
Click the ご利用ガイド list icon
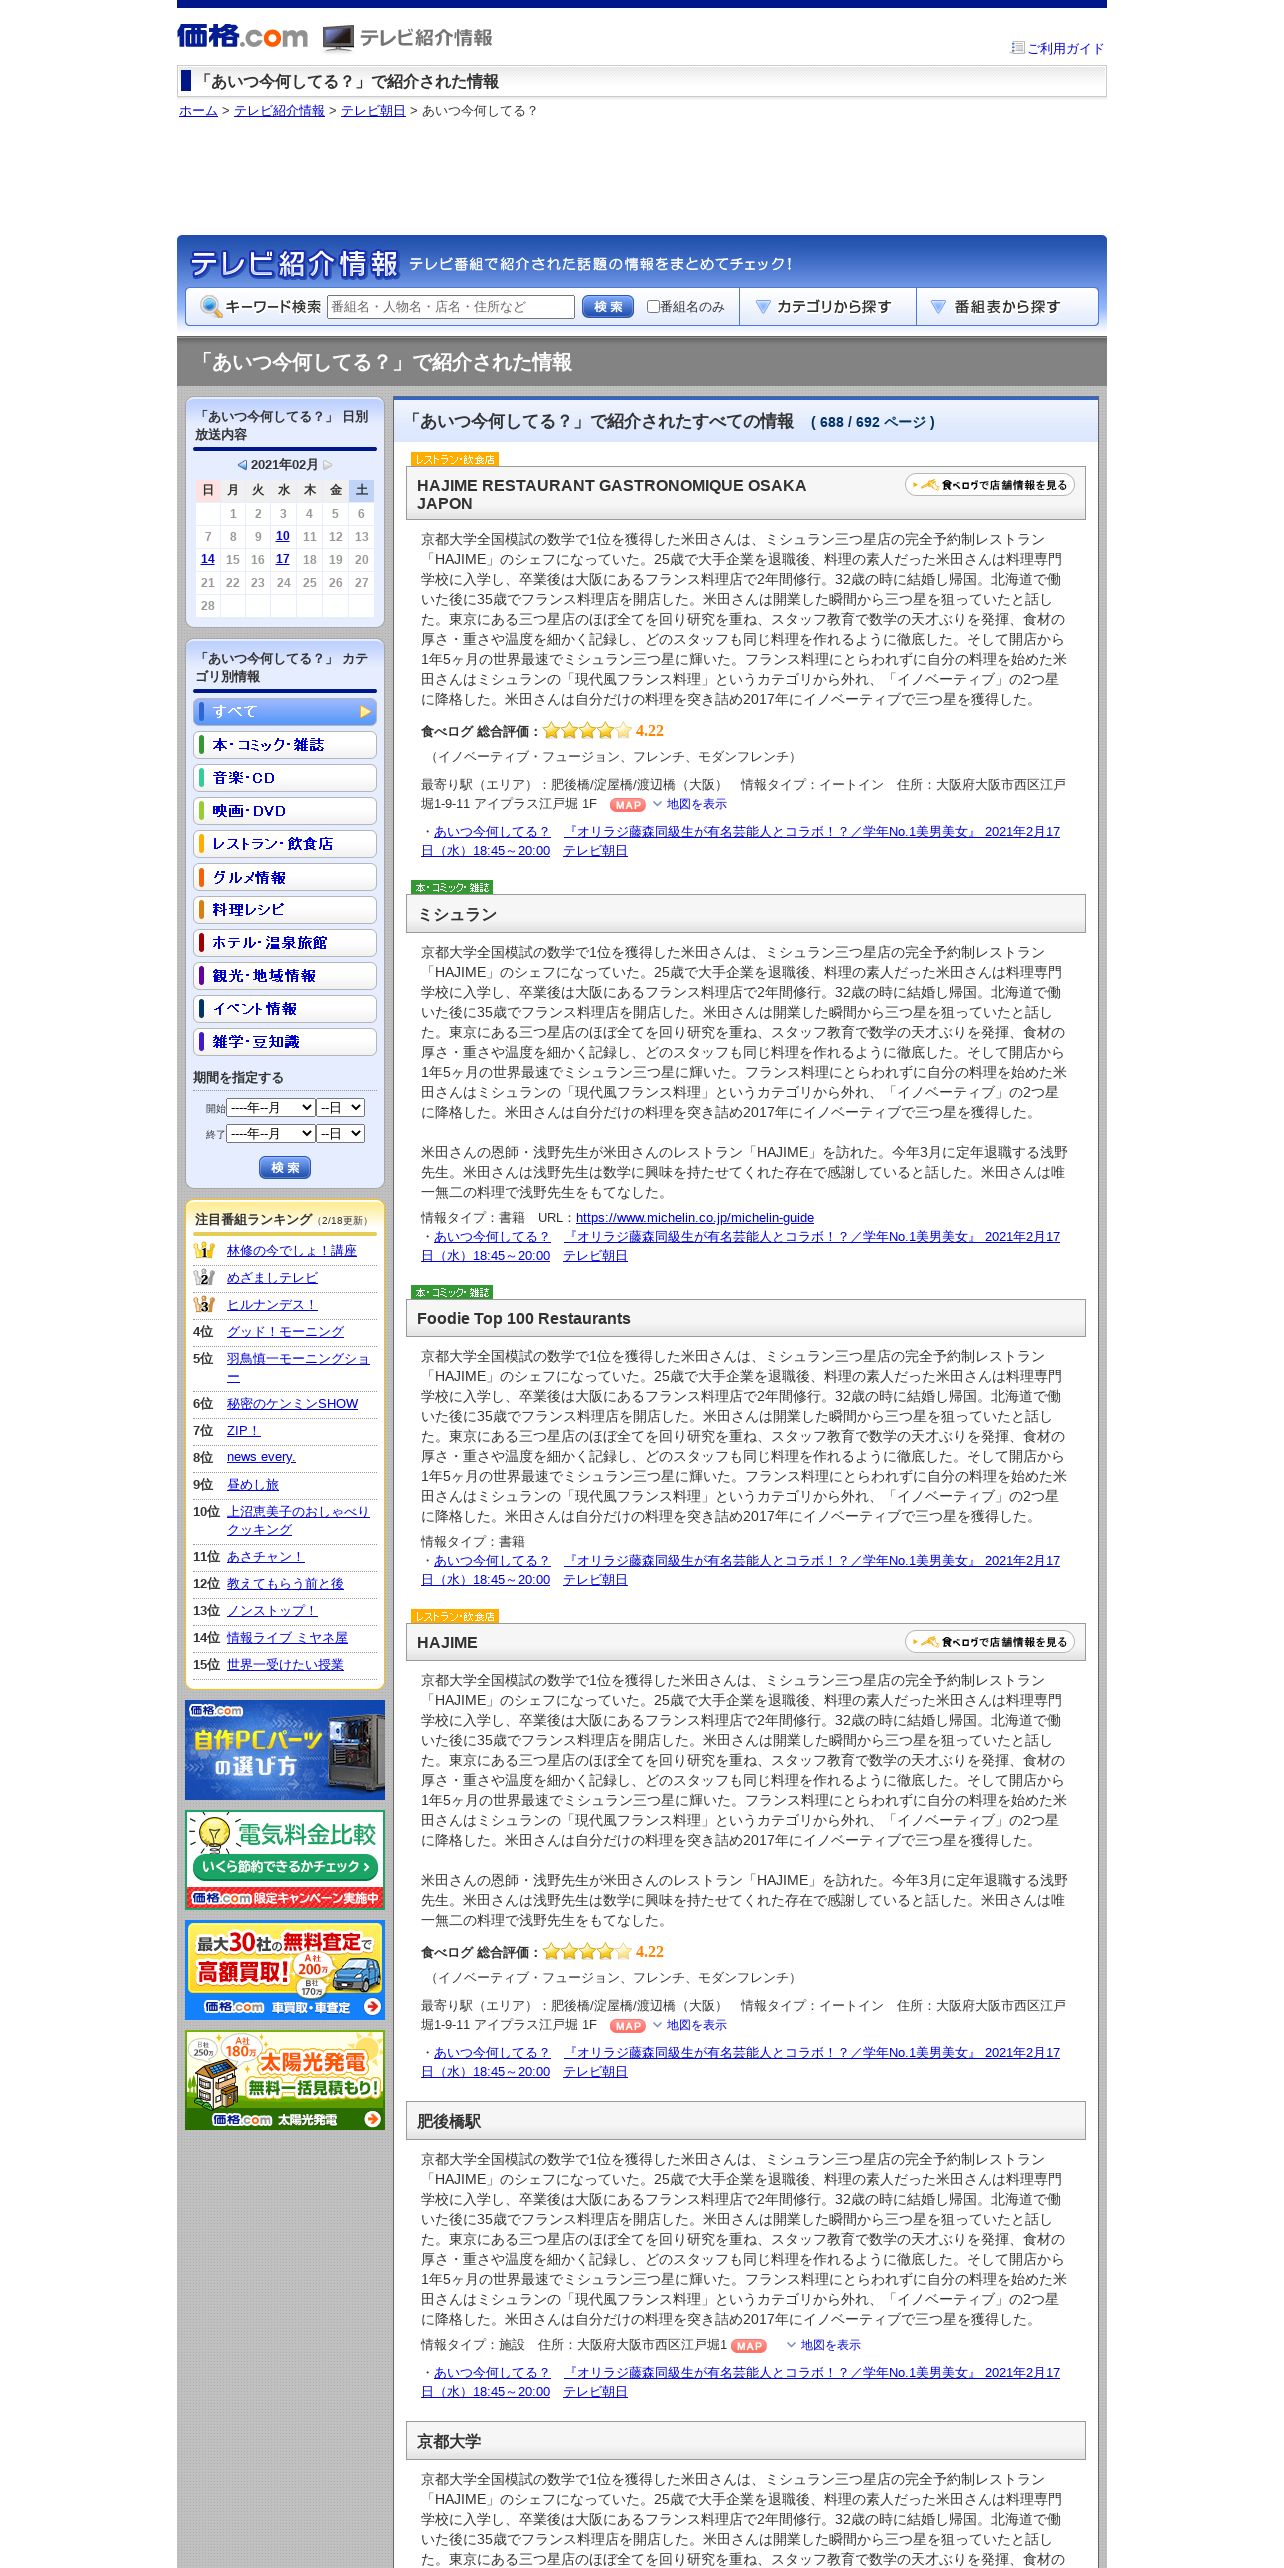1018,47
